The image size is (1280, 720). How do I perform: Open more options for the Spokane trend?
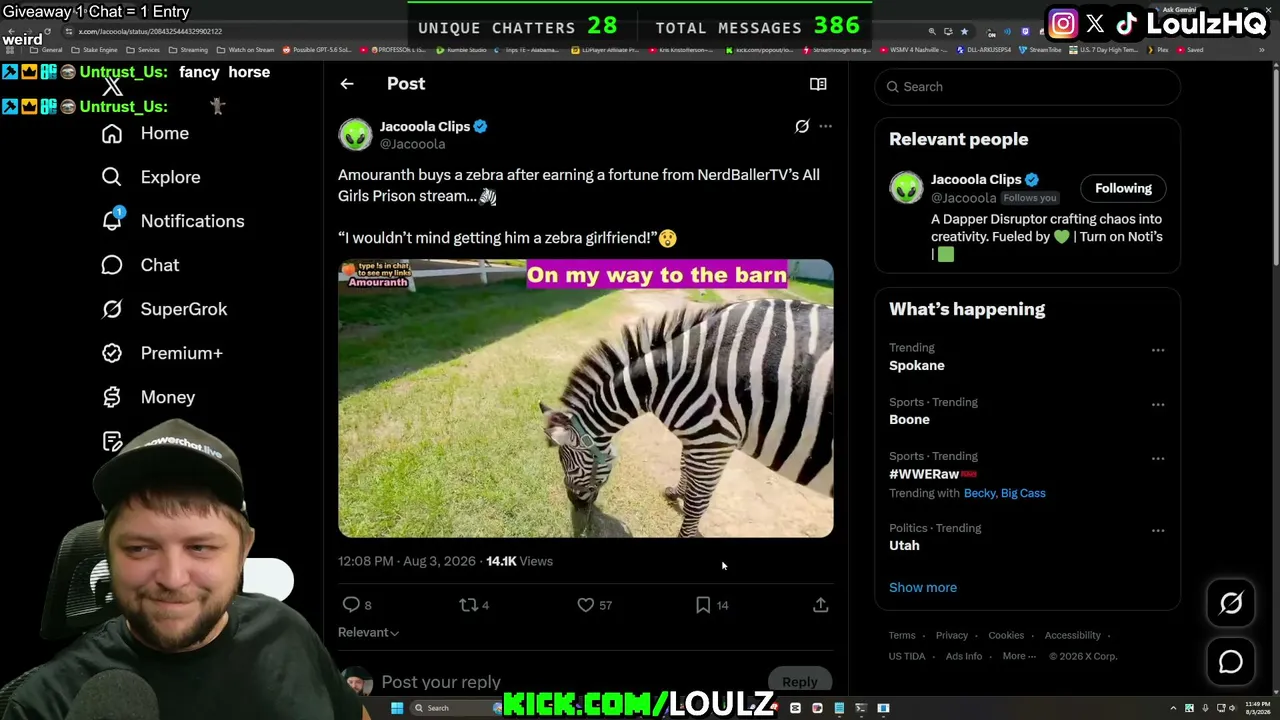tap(1158, 350)
